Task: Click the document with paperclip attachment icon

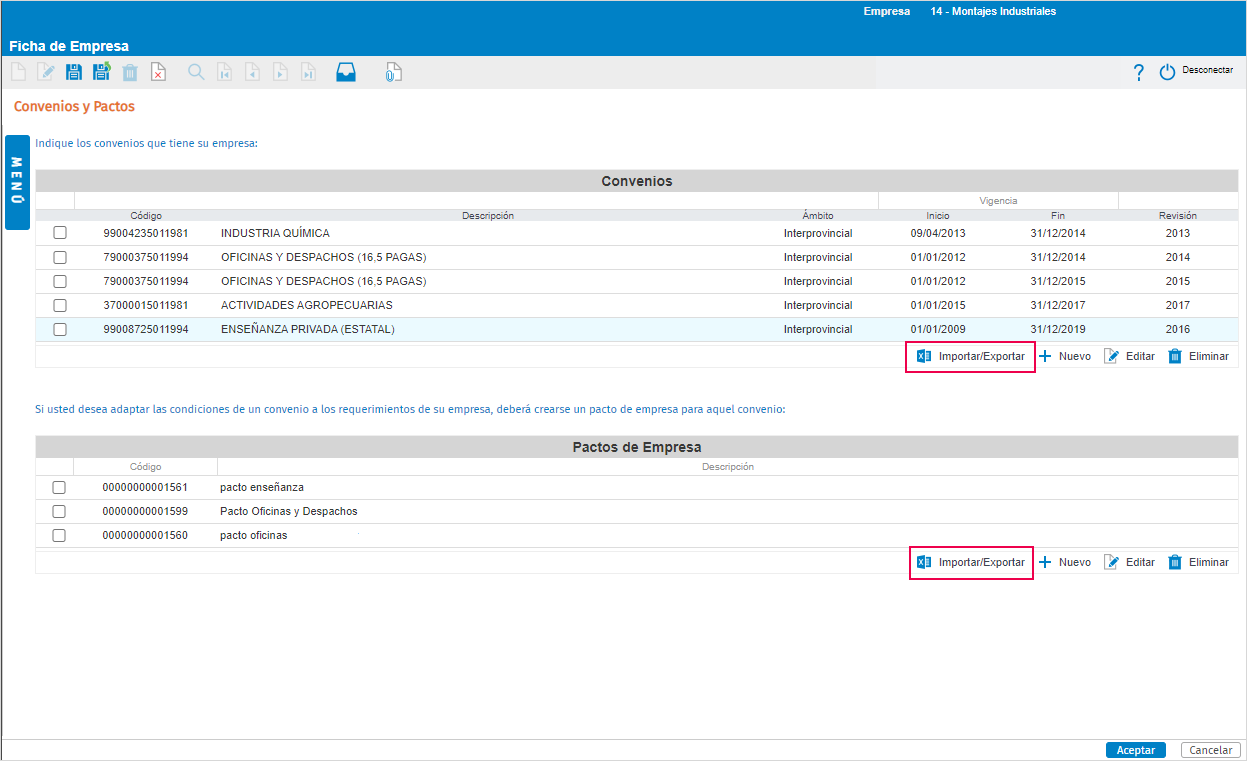Action: [394, 72]
